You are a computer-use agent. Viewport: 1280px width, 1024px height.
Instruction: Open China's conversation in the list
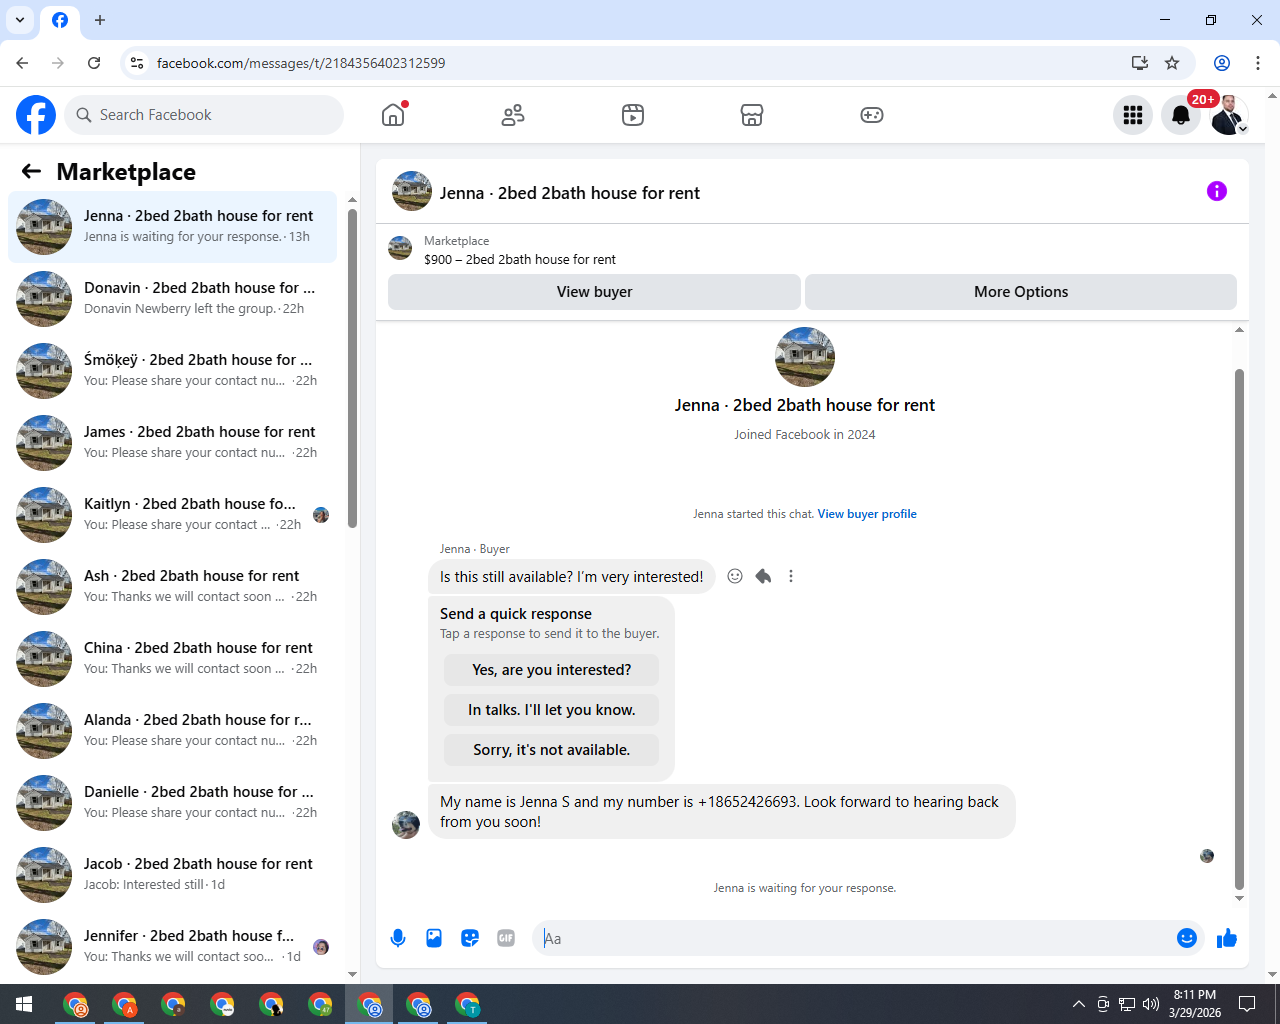[x=172, y=659]
